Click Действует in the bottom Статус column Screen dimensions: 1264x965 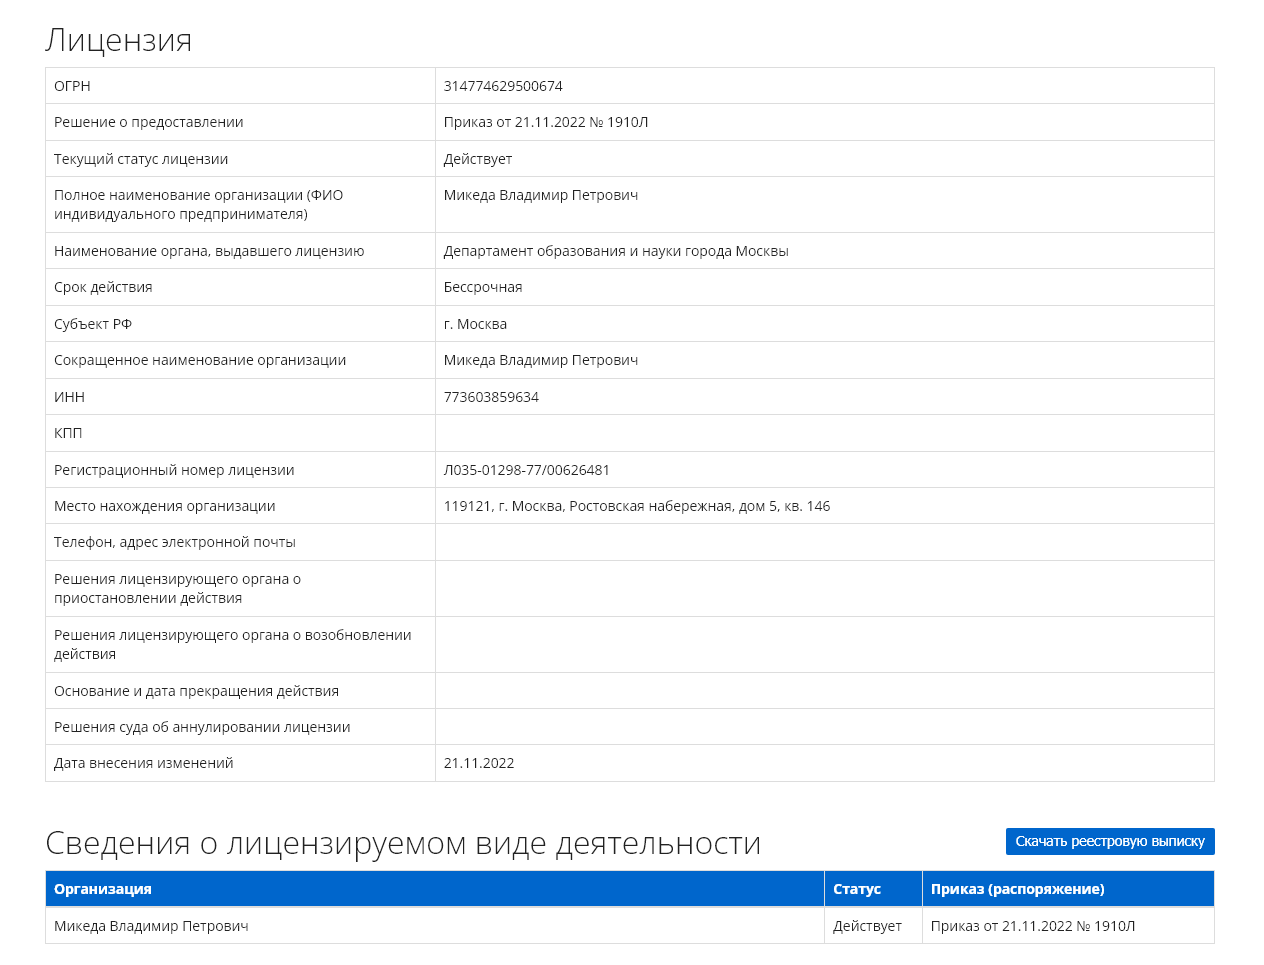[x=867, y=926]
